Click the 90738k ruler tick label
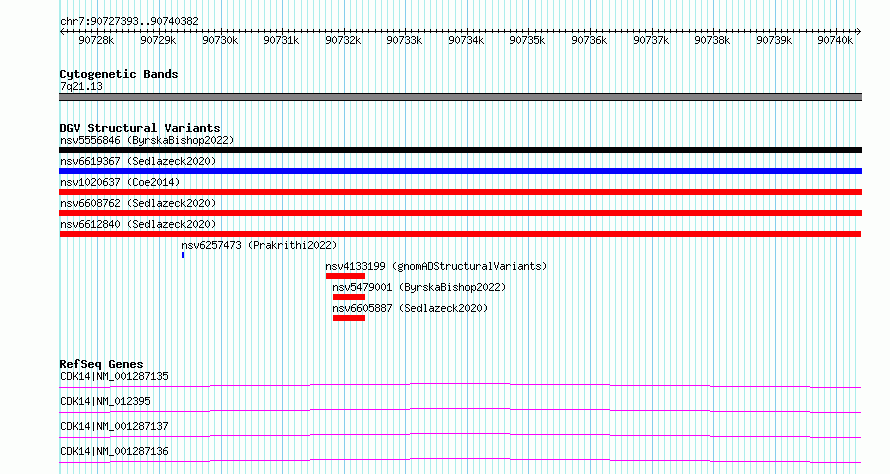 [713, 40]
